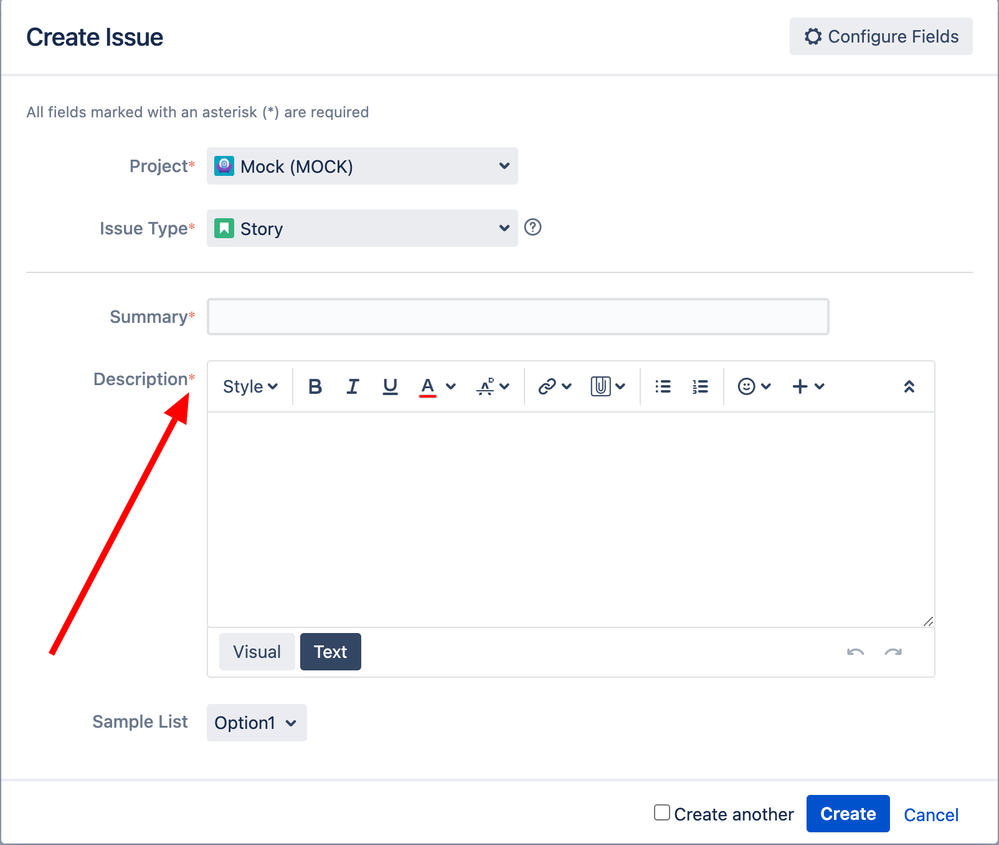Click the insert link icon
This screenshot has width=999, height=845.
click(547, 386)
